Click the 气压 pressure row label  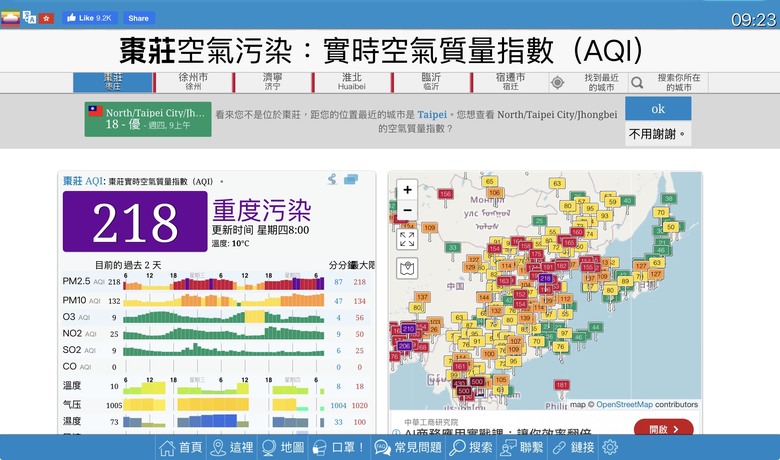pyautogui.click(x=72, y=404)
